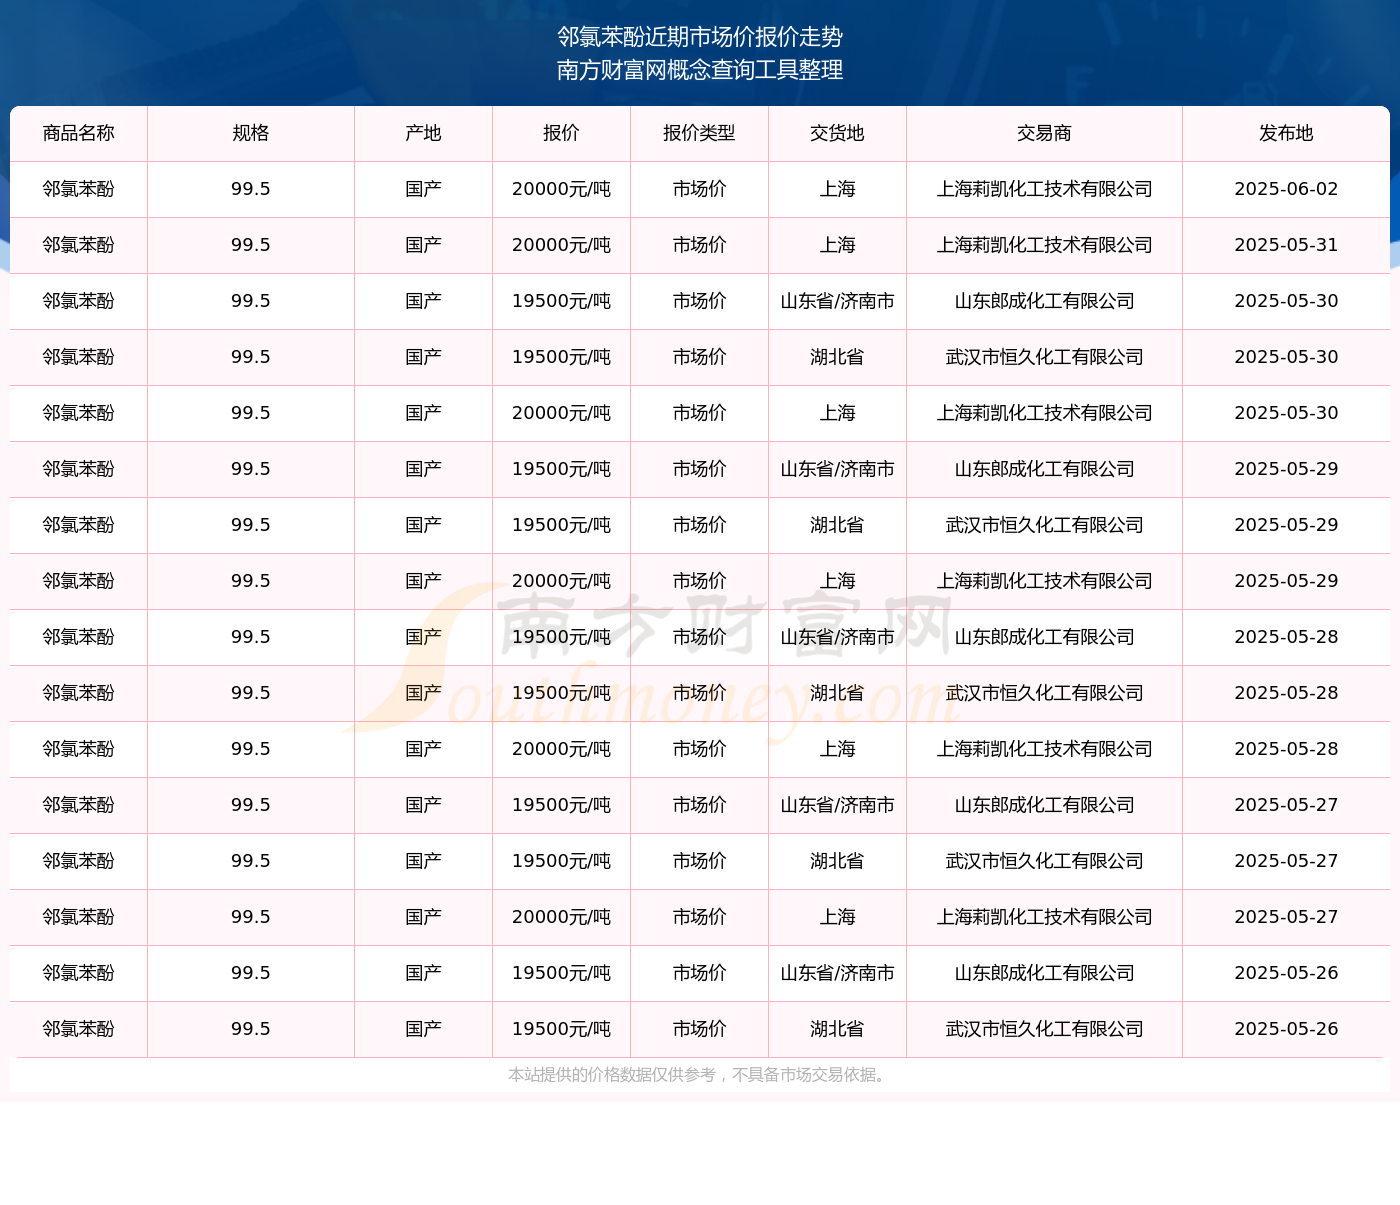Click 上海 delivery cell in the 2025-06-02 row
This screenshot has height=1205, width=1400.
coord(838,189)
